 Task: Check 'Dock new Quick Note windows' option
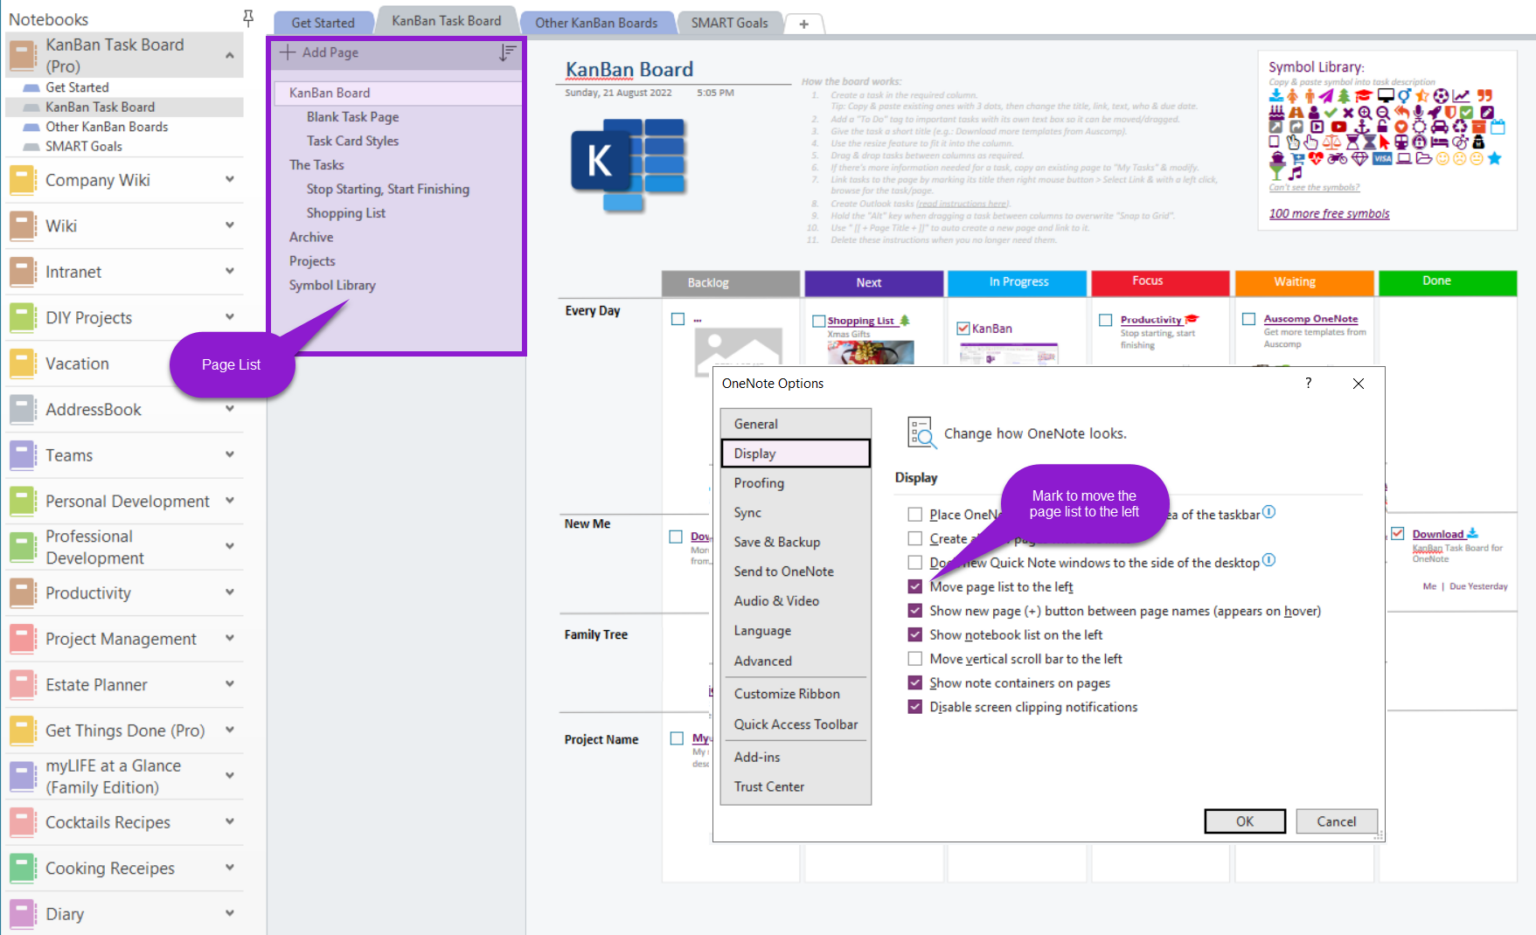(x=915, y=562)
